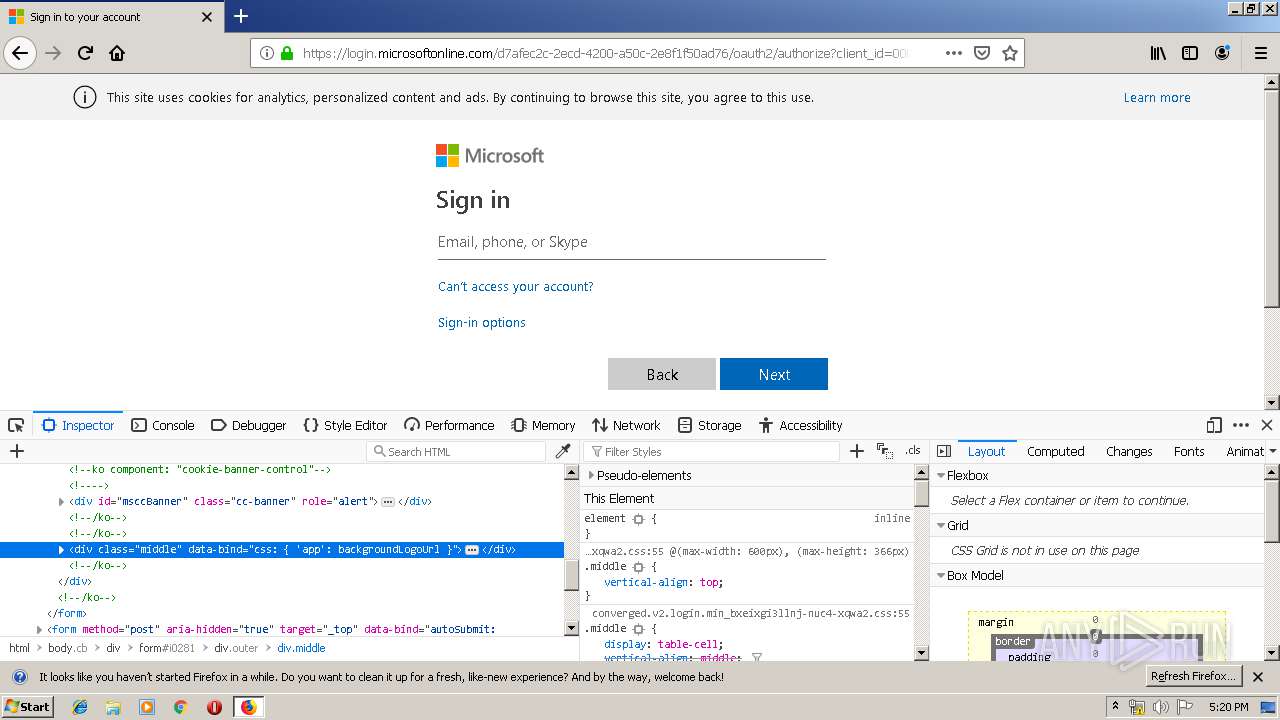Click the cookie notice info icon
The image size is (1280, 720).
(85, 97)
